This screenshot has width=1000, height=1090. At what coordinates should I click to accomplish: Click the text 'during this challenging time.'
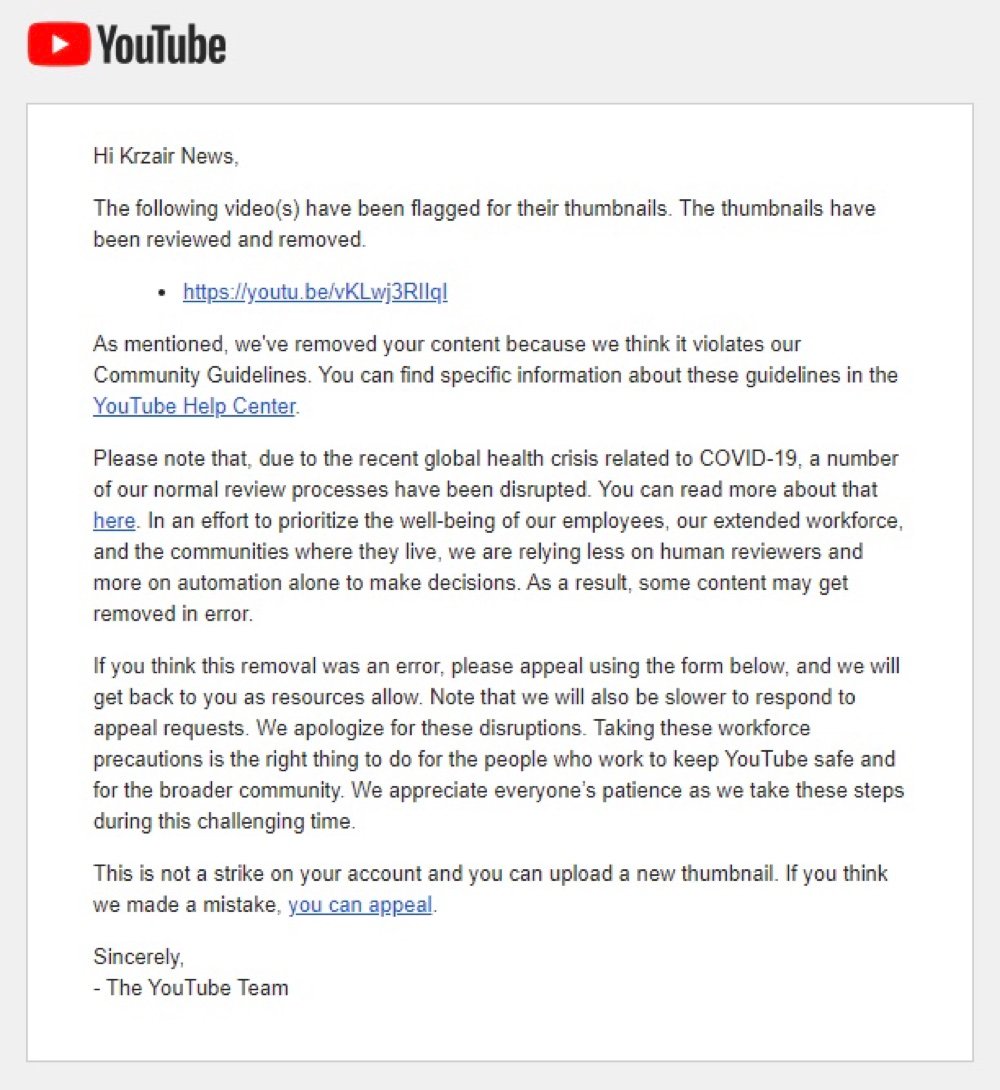click(224, 822)
